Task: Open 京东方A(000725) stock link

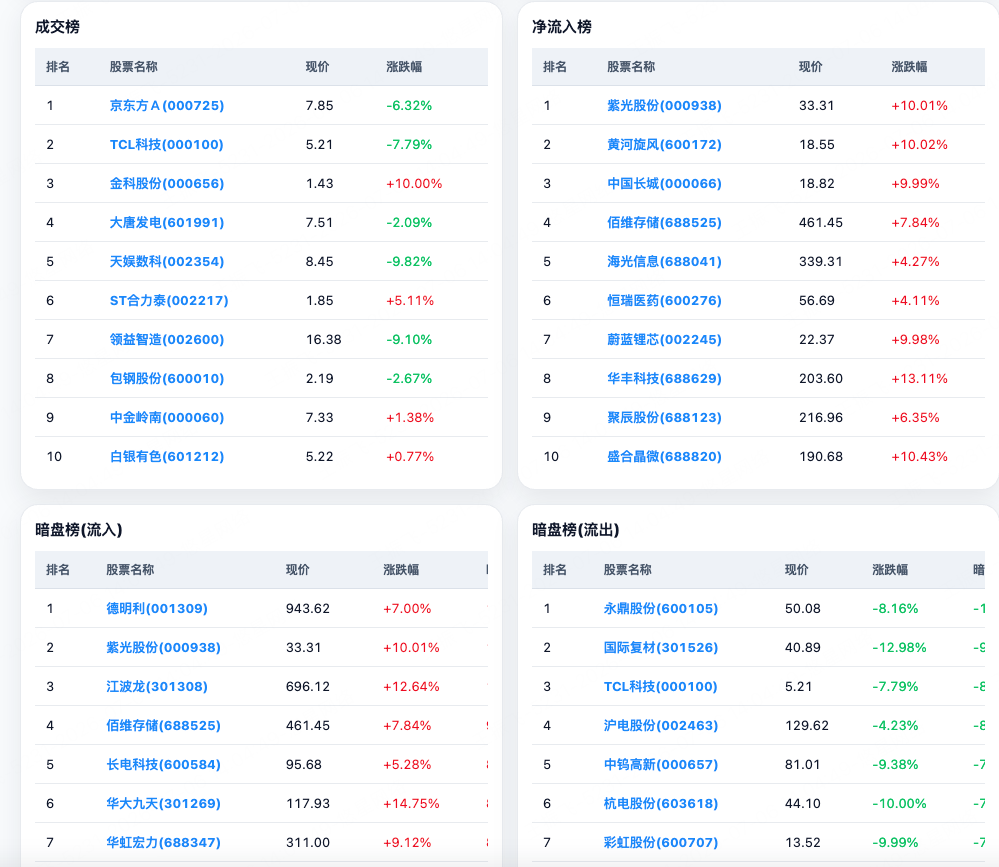Action: pos(167,106)
